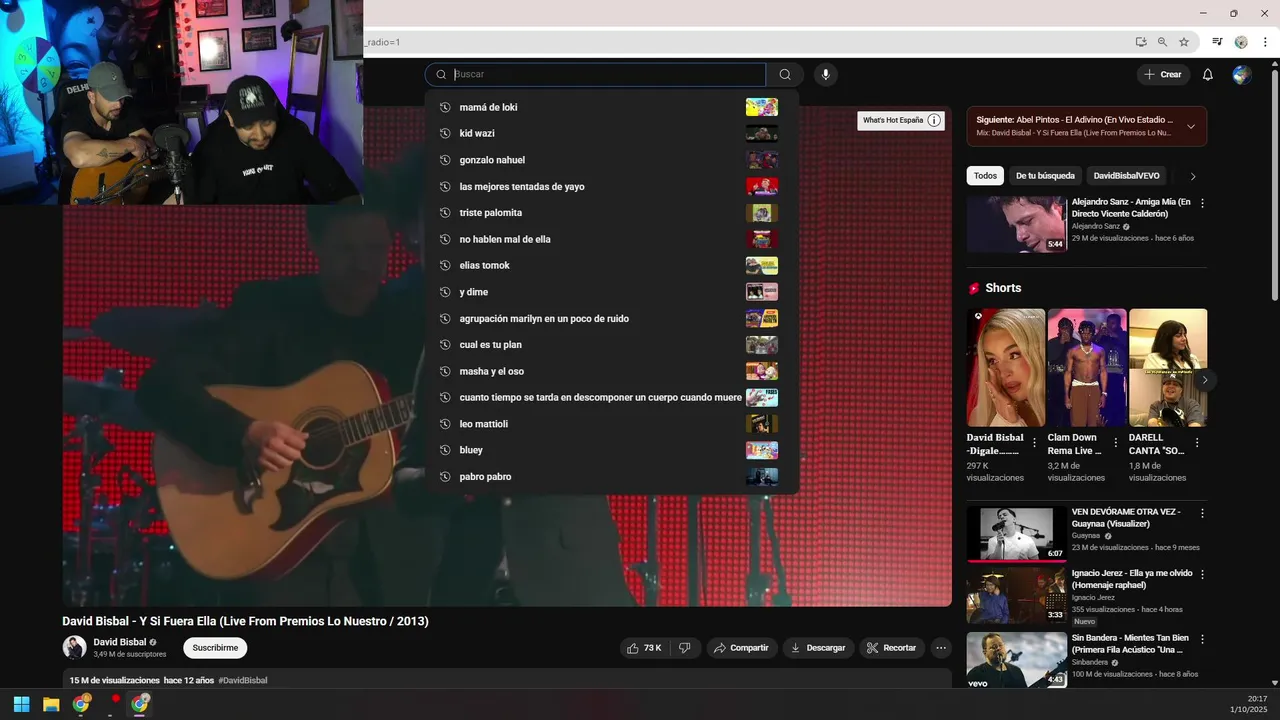Select the De tu búsqueda chip
The width and height of the screenshot is (1280, 720).
coord(1045,176)
